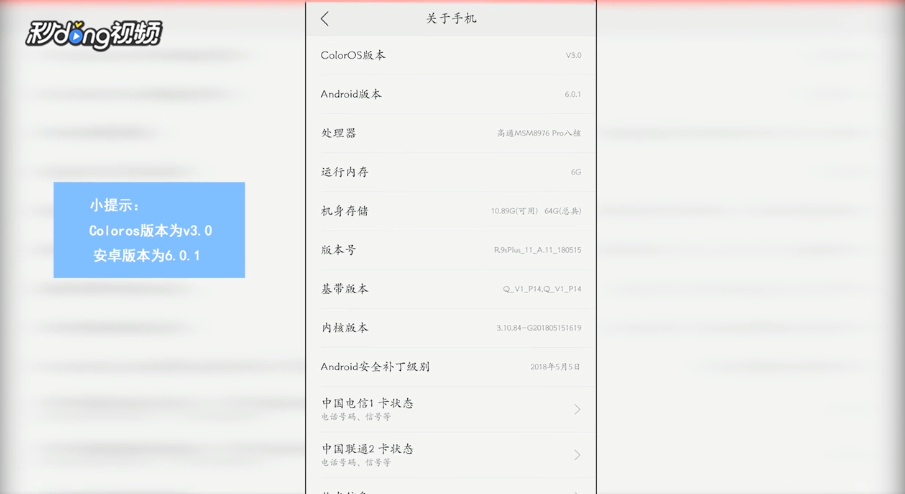The image size is (905, 494).
Task: Tap 电话号码、信号等 under 中国联通2
Action: coord(356,462)
